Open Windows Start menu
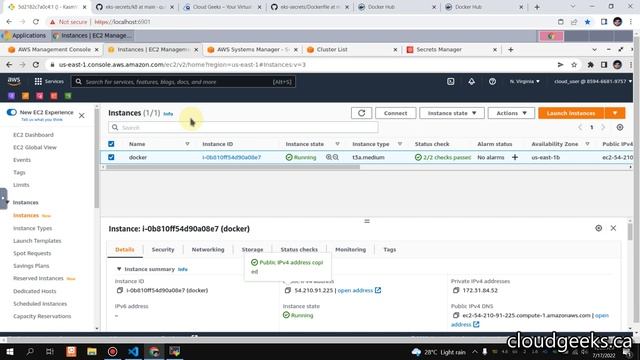Image resolution: width=640 pixels, height=360 pixels. click(x=9, y=351)
